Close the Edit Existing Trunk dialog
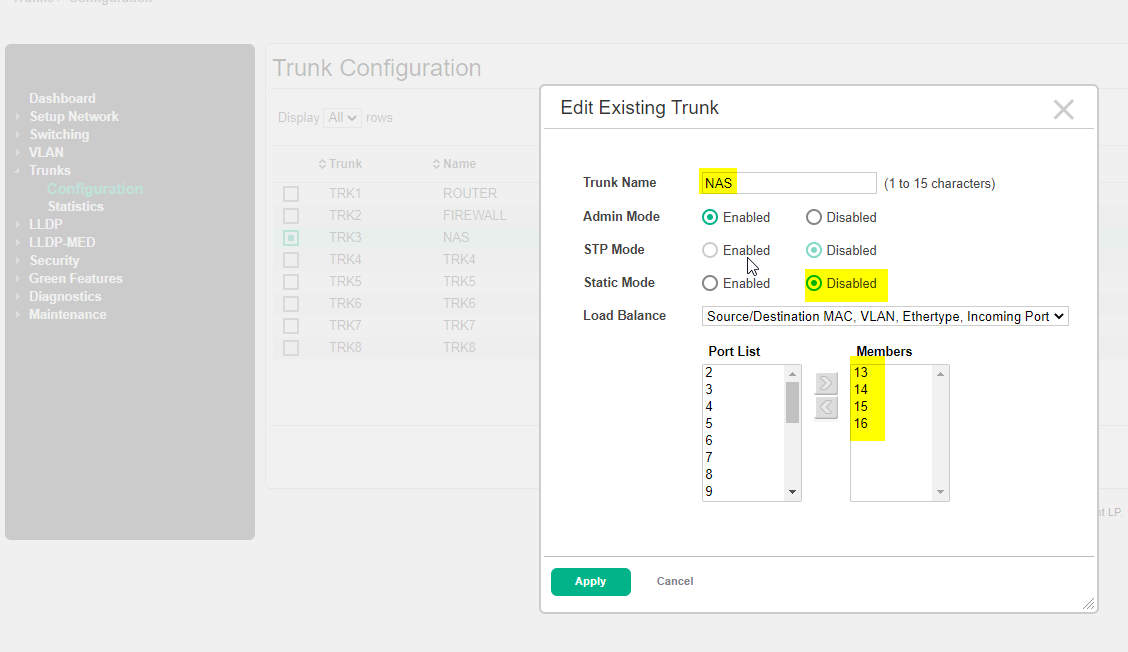Image resolution: width=1128 pixels, height=652 pixels. 1063,110
